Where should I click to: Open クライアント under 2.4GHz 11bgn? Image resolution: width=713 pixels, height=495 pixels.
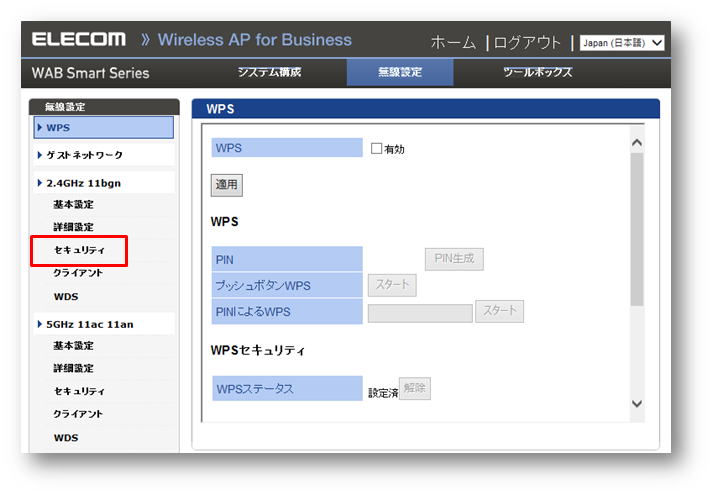[x=78, y=273]
